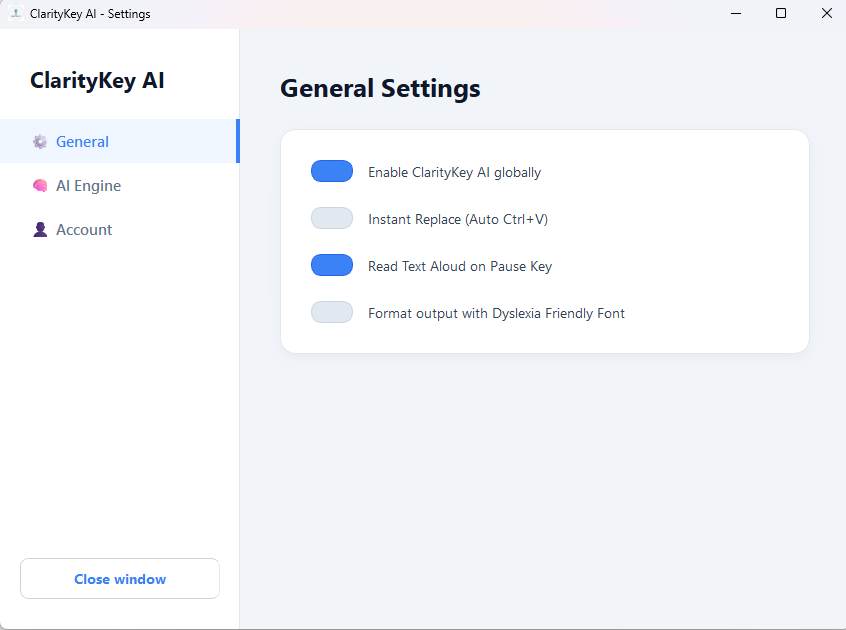846x630 pixels.
Task: Click the ClarityKey AI logo text
Action: point(96,80)
